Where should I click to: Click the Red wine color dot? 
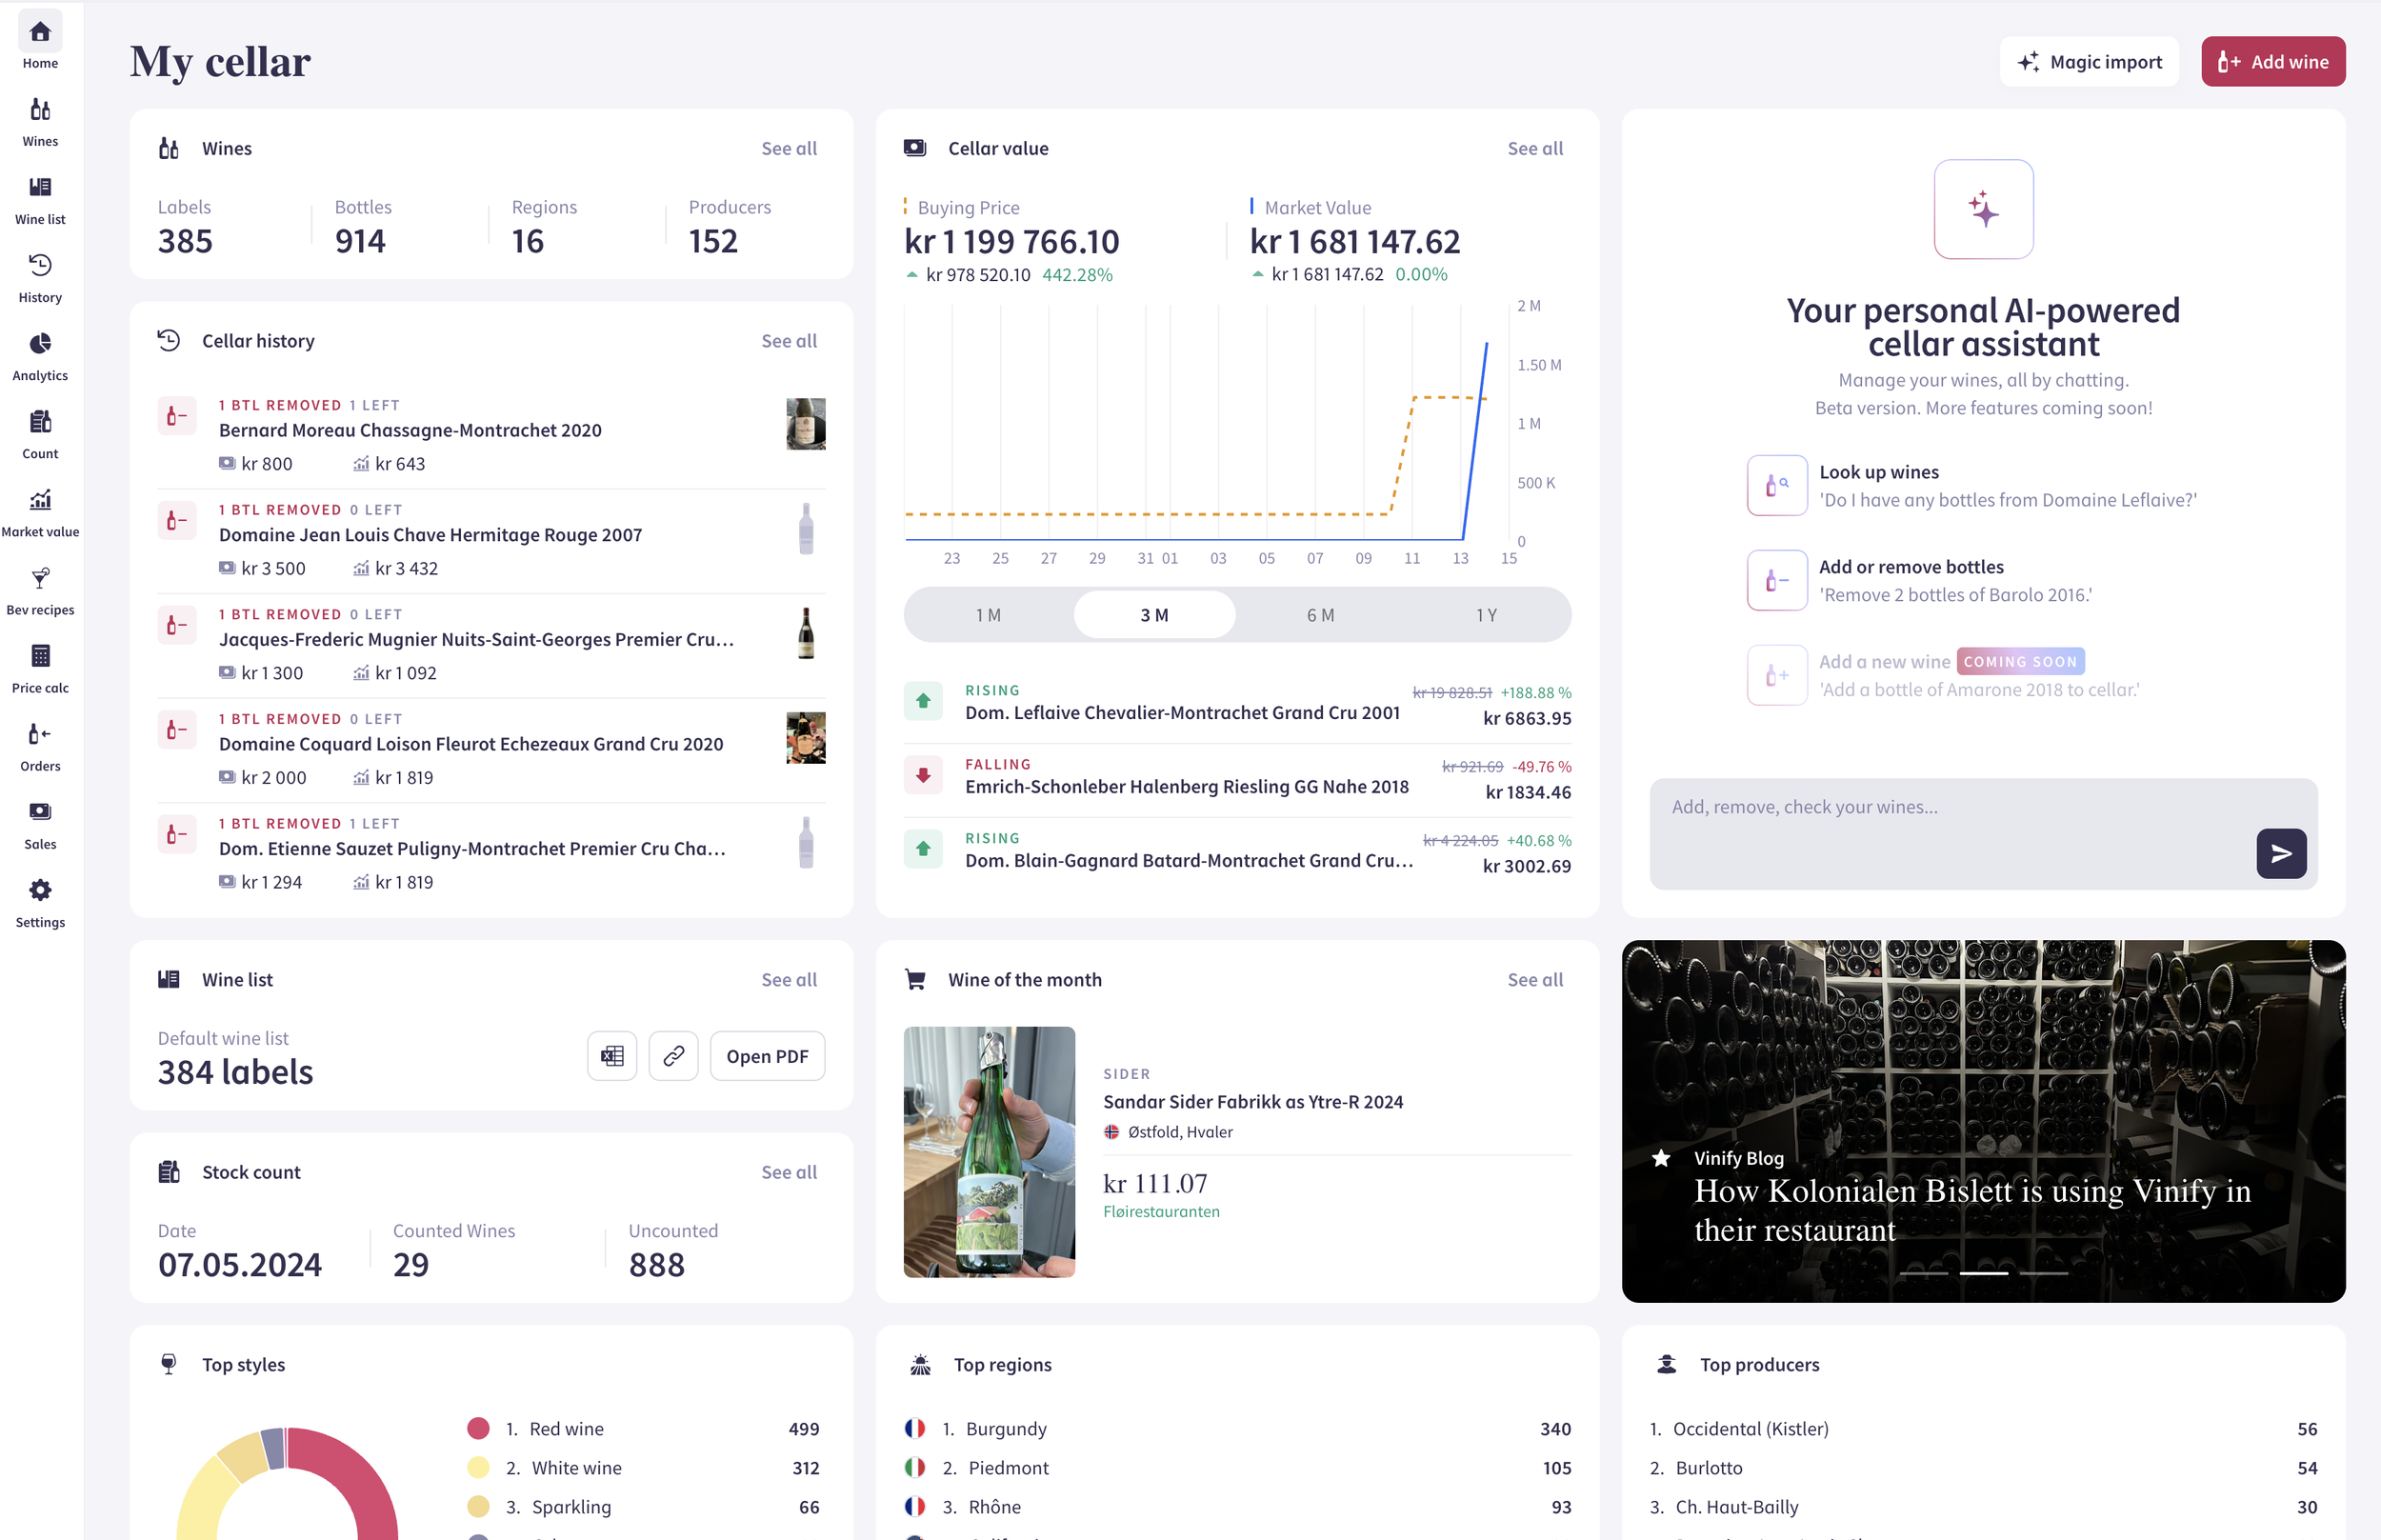click(478, 1428)
